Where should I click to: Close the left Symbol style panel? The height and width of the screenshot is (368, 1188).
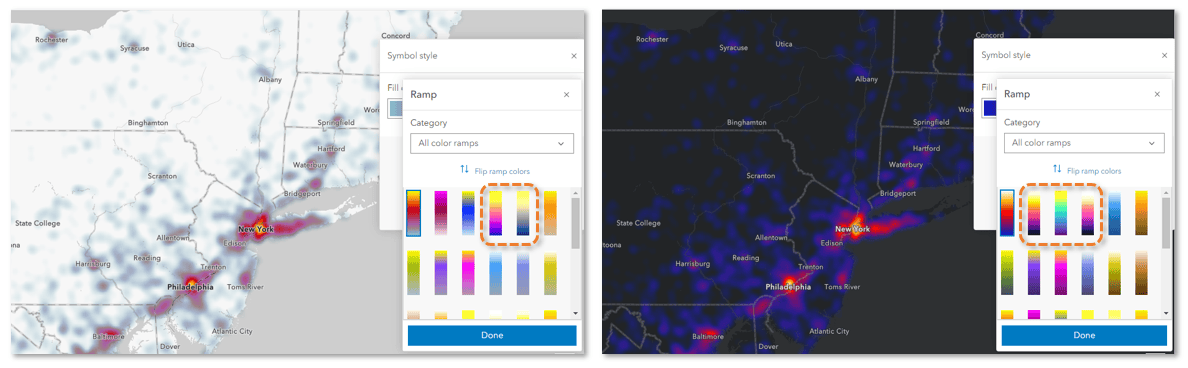(x=574, y=55)
